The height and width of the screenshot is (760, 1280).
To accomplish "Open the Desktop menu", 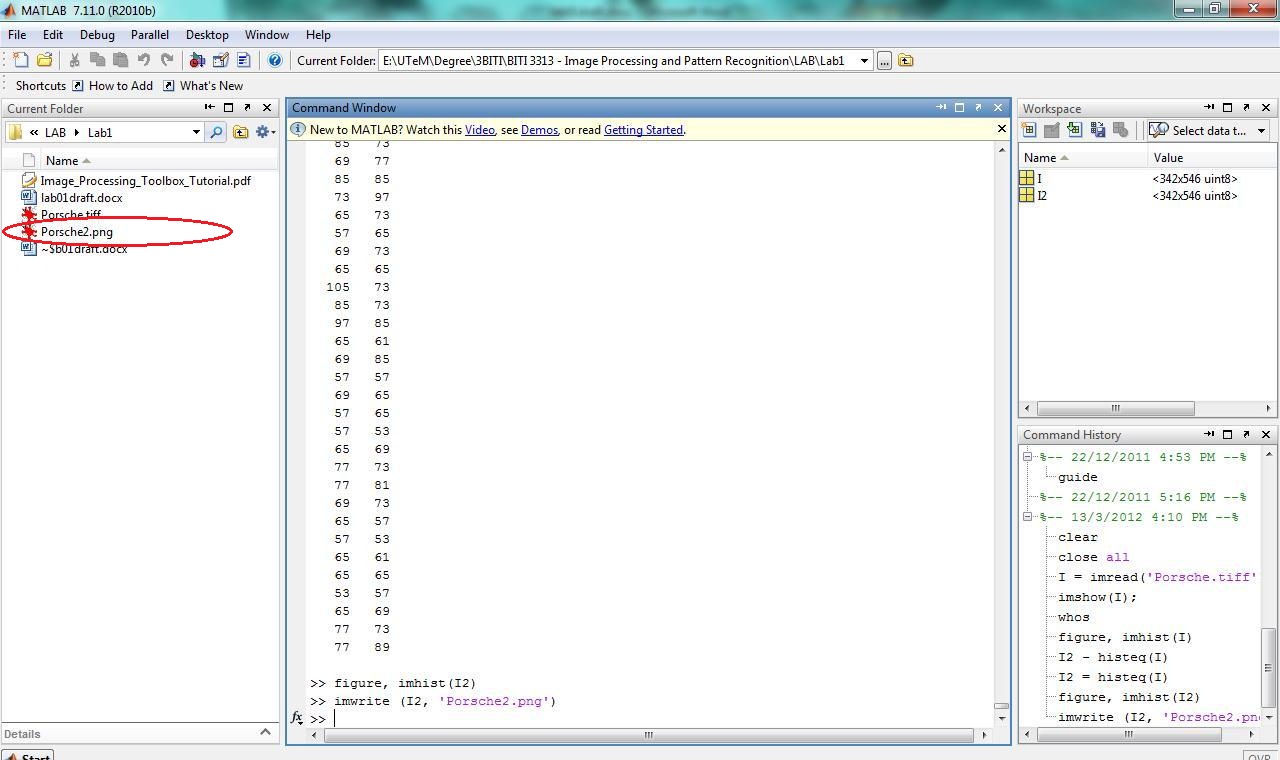I will coord(207,34).
